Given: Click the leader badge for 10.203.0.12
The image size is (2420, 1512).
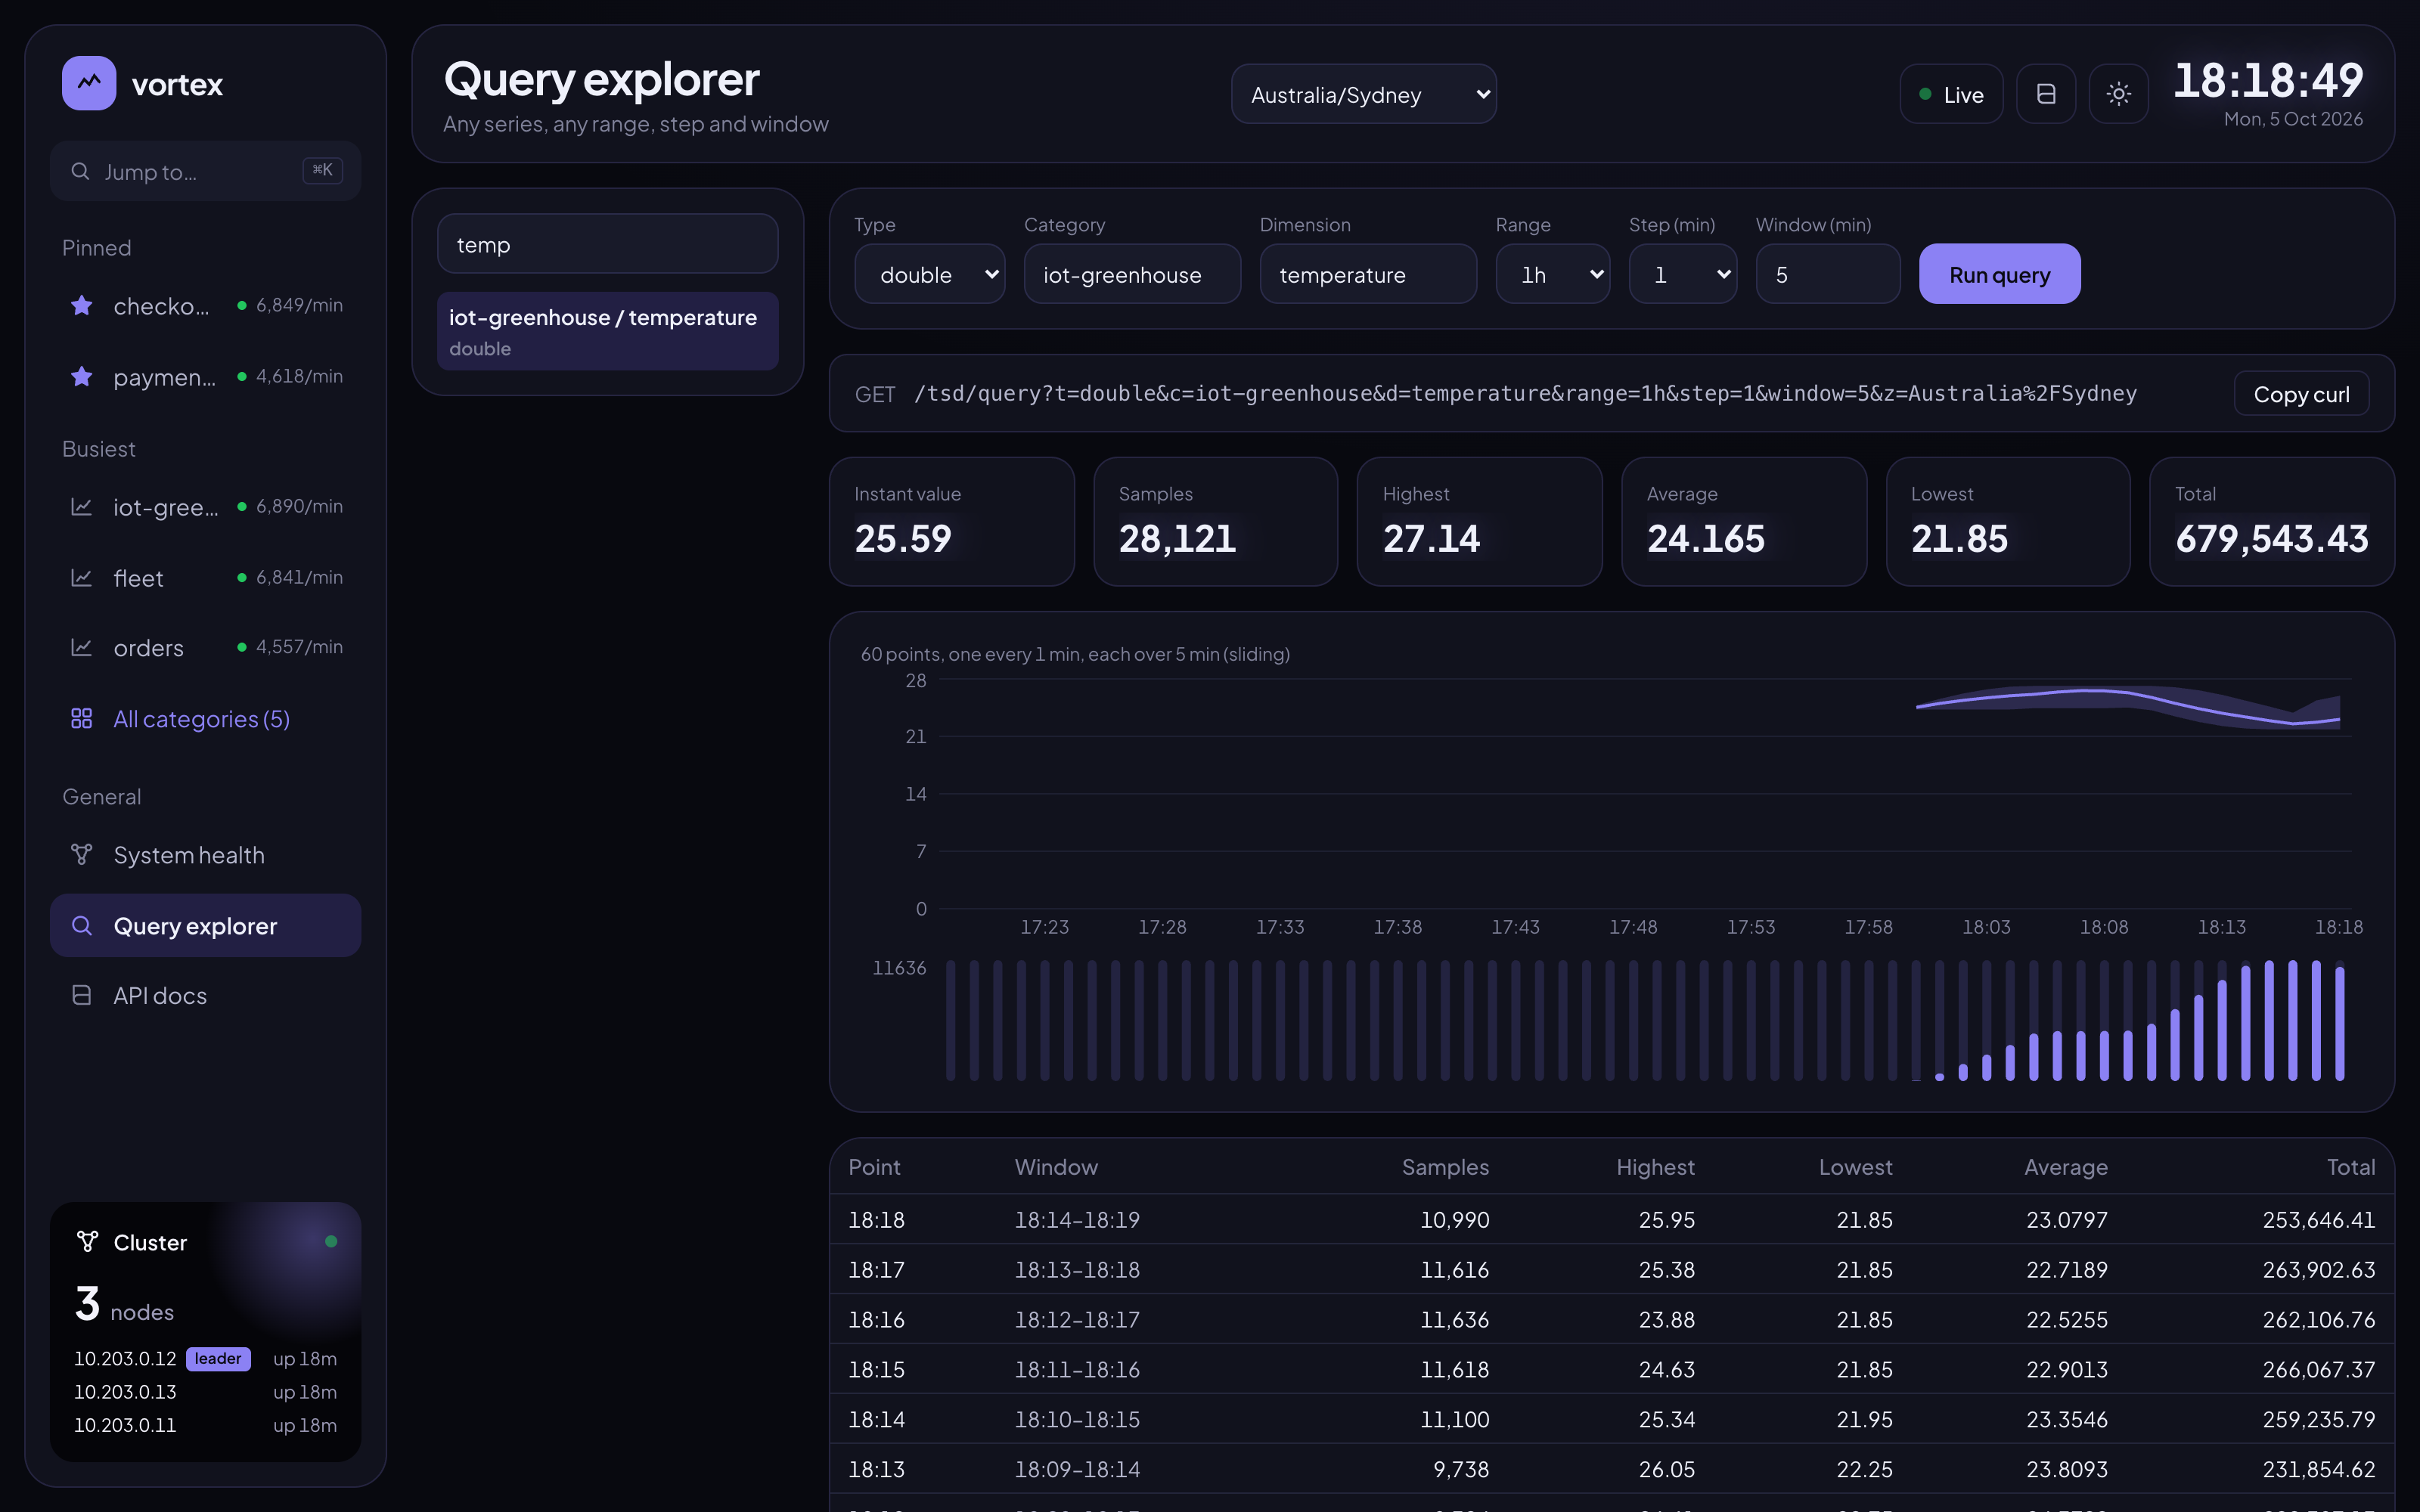Looking at the screenshot, I should [x=218, y=1358].
